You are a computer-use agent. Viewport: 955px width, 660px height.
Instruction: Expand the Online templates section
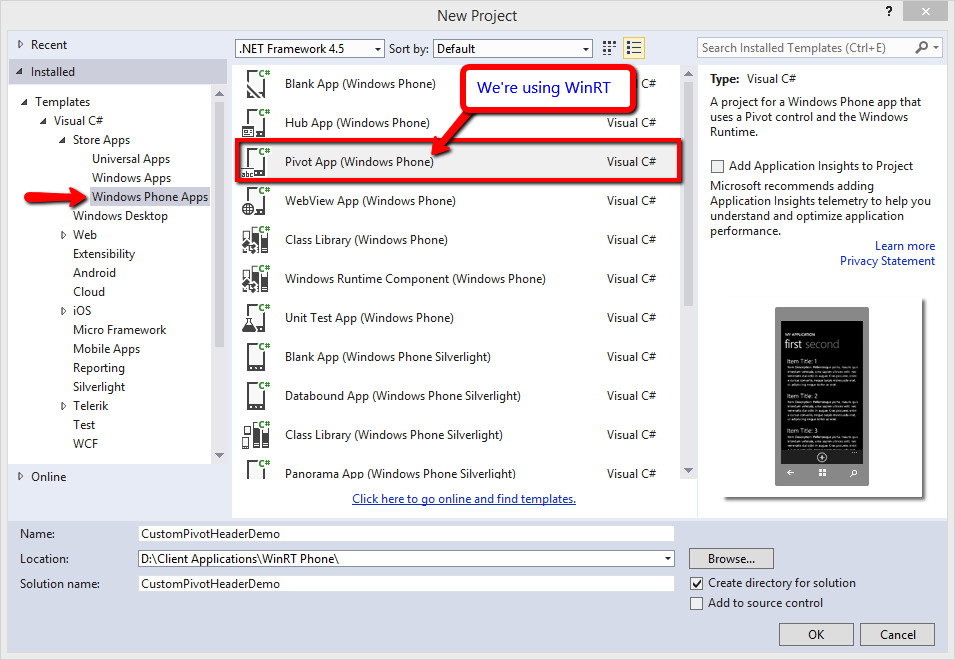(21, 477)
